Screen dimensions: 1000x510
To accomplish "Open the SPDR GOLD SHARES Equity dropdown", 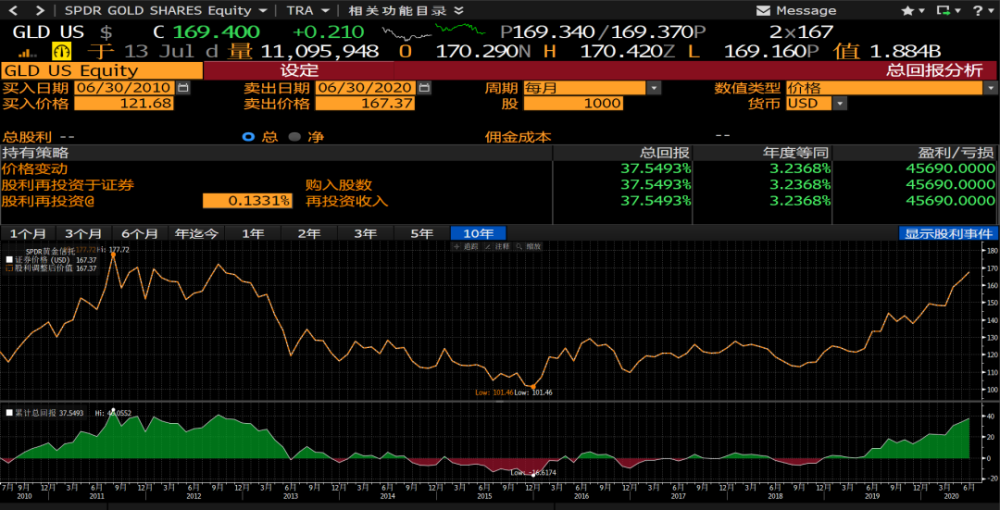I will pos(263,11).
